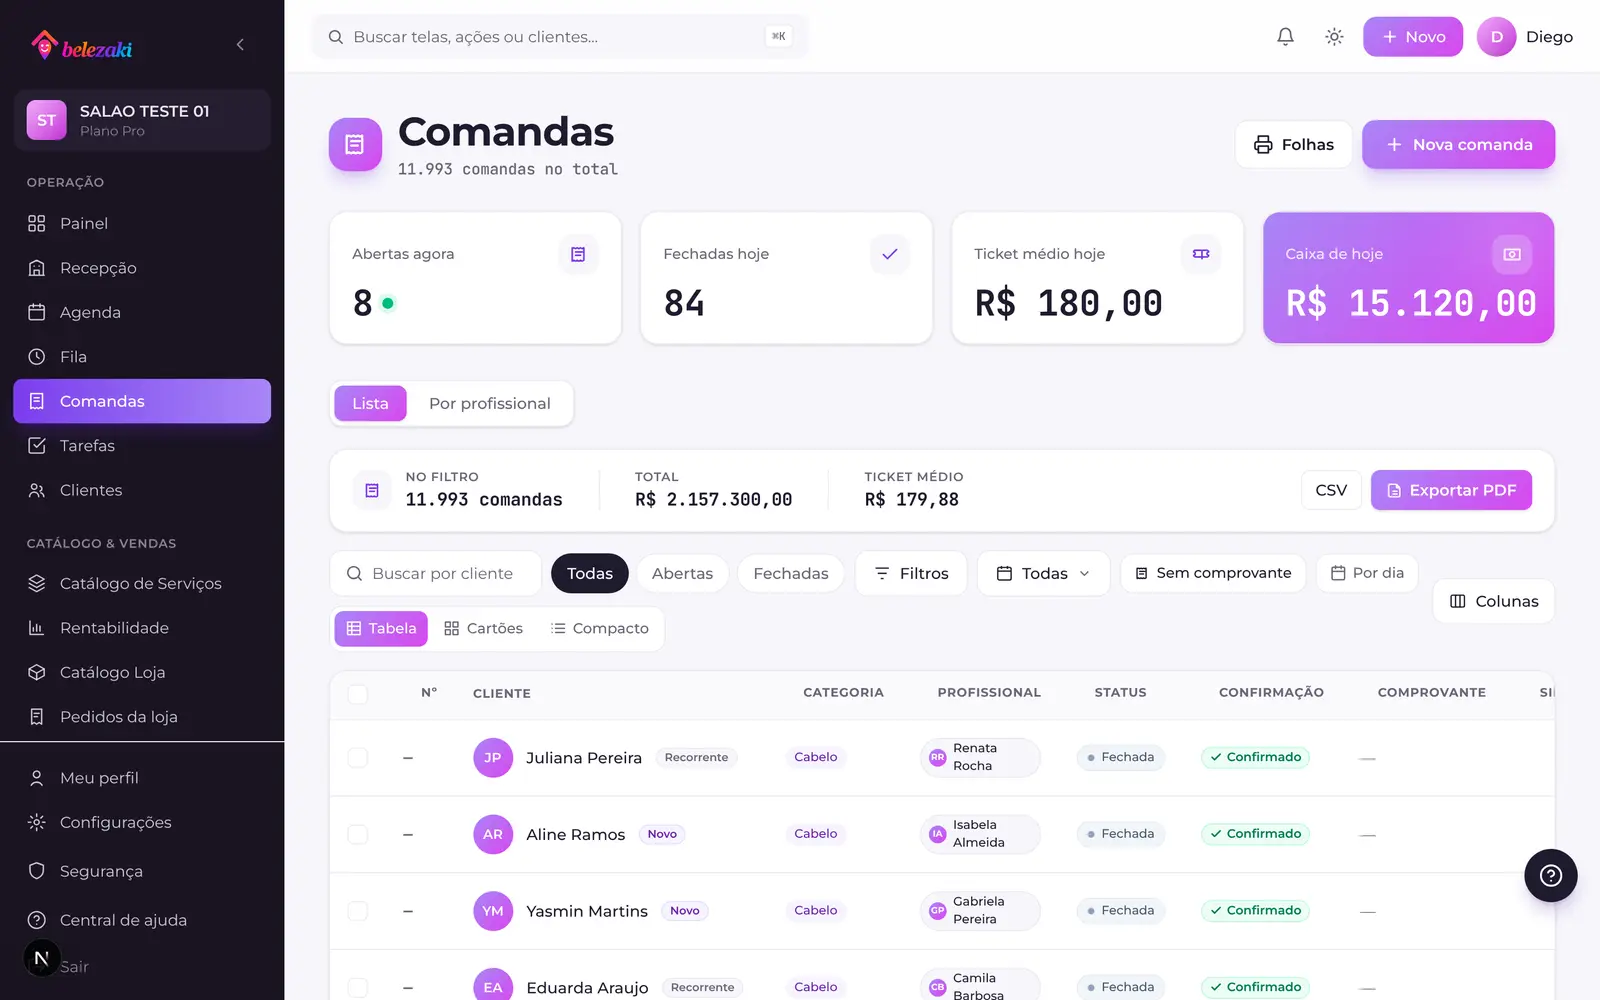Open Agenda in the sidebar
Screen dimensions: 1600x1000
(142, 312)
